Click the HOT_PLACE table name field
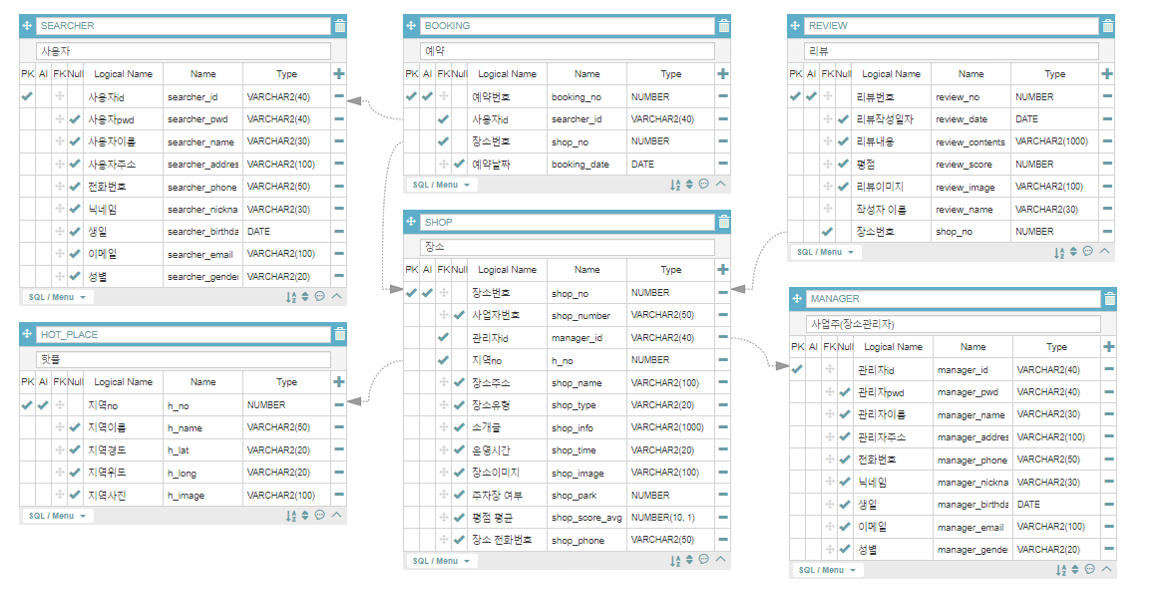Image resolution: width=1168 pixels, height=608 pixels. coord(183,335)
